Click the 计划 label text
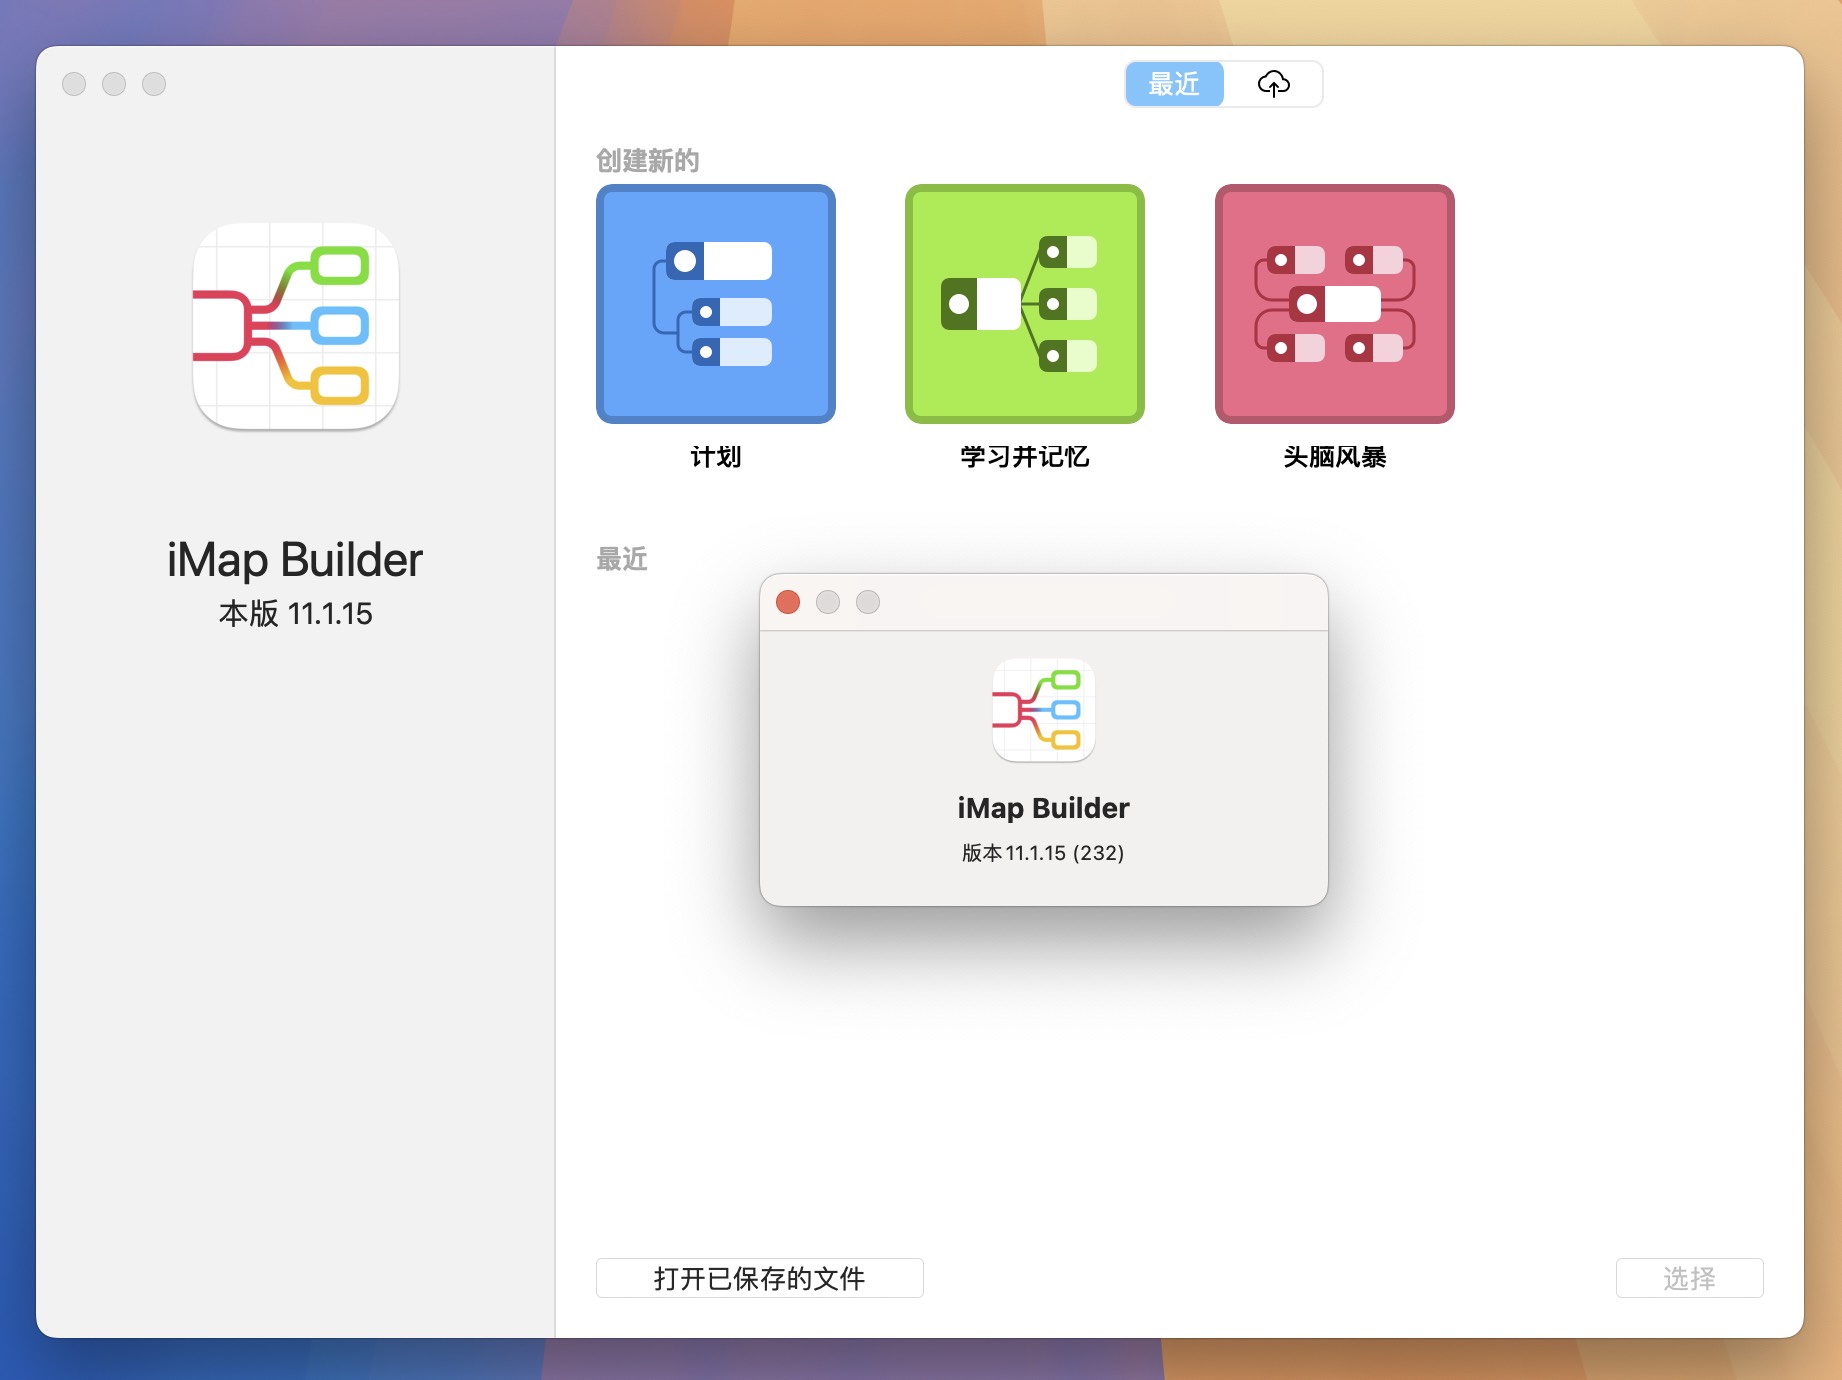 (x=715, y=457)
